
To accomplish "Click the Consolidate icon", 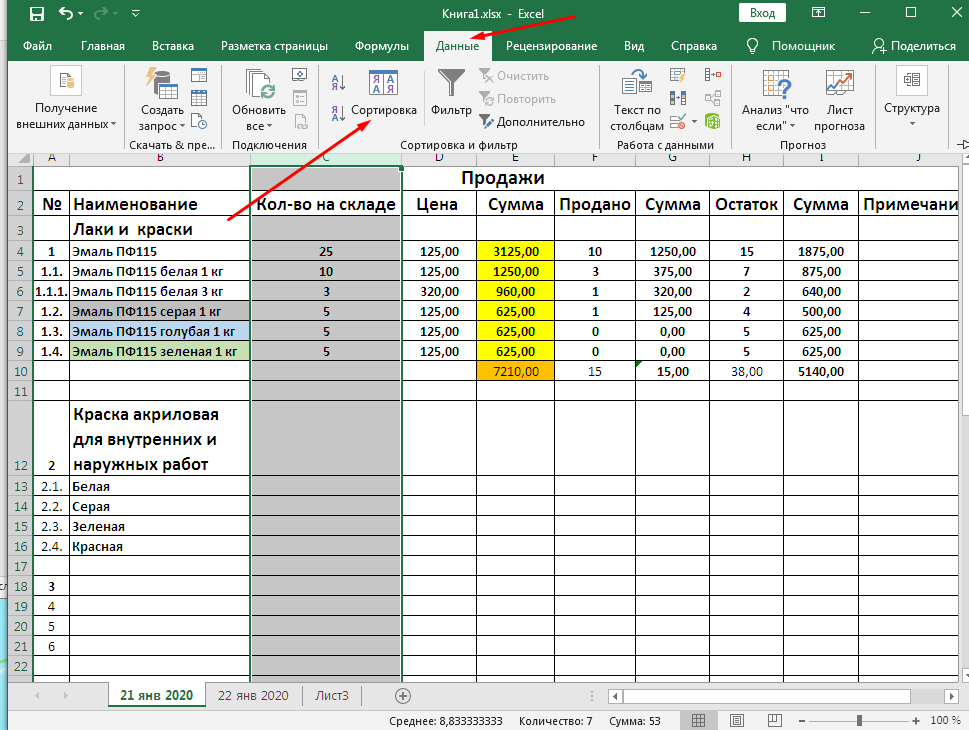I will [713, 75].
